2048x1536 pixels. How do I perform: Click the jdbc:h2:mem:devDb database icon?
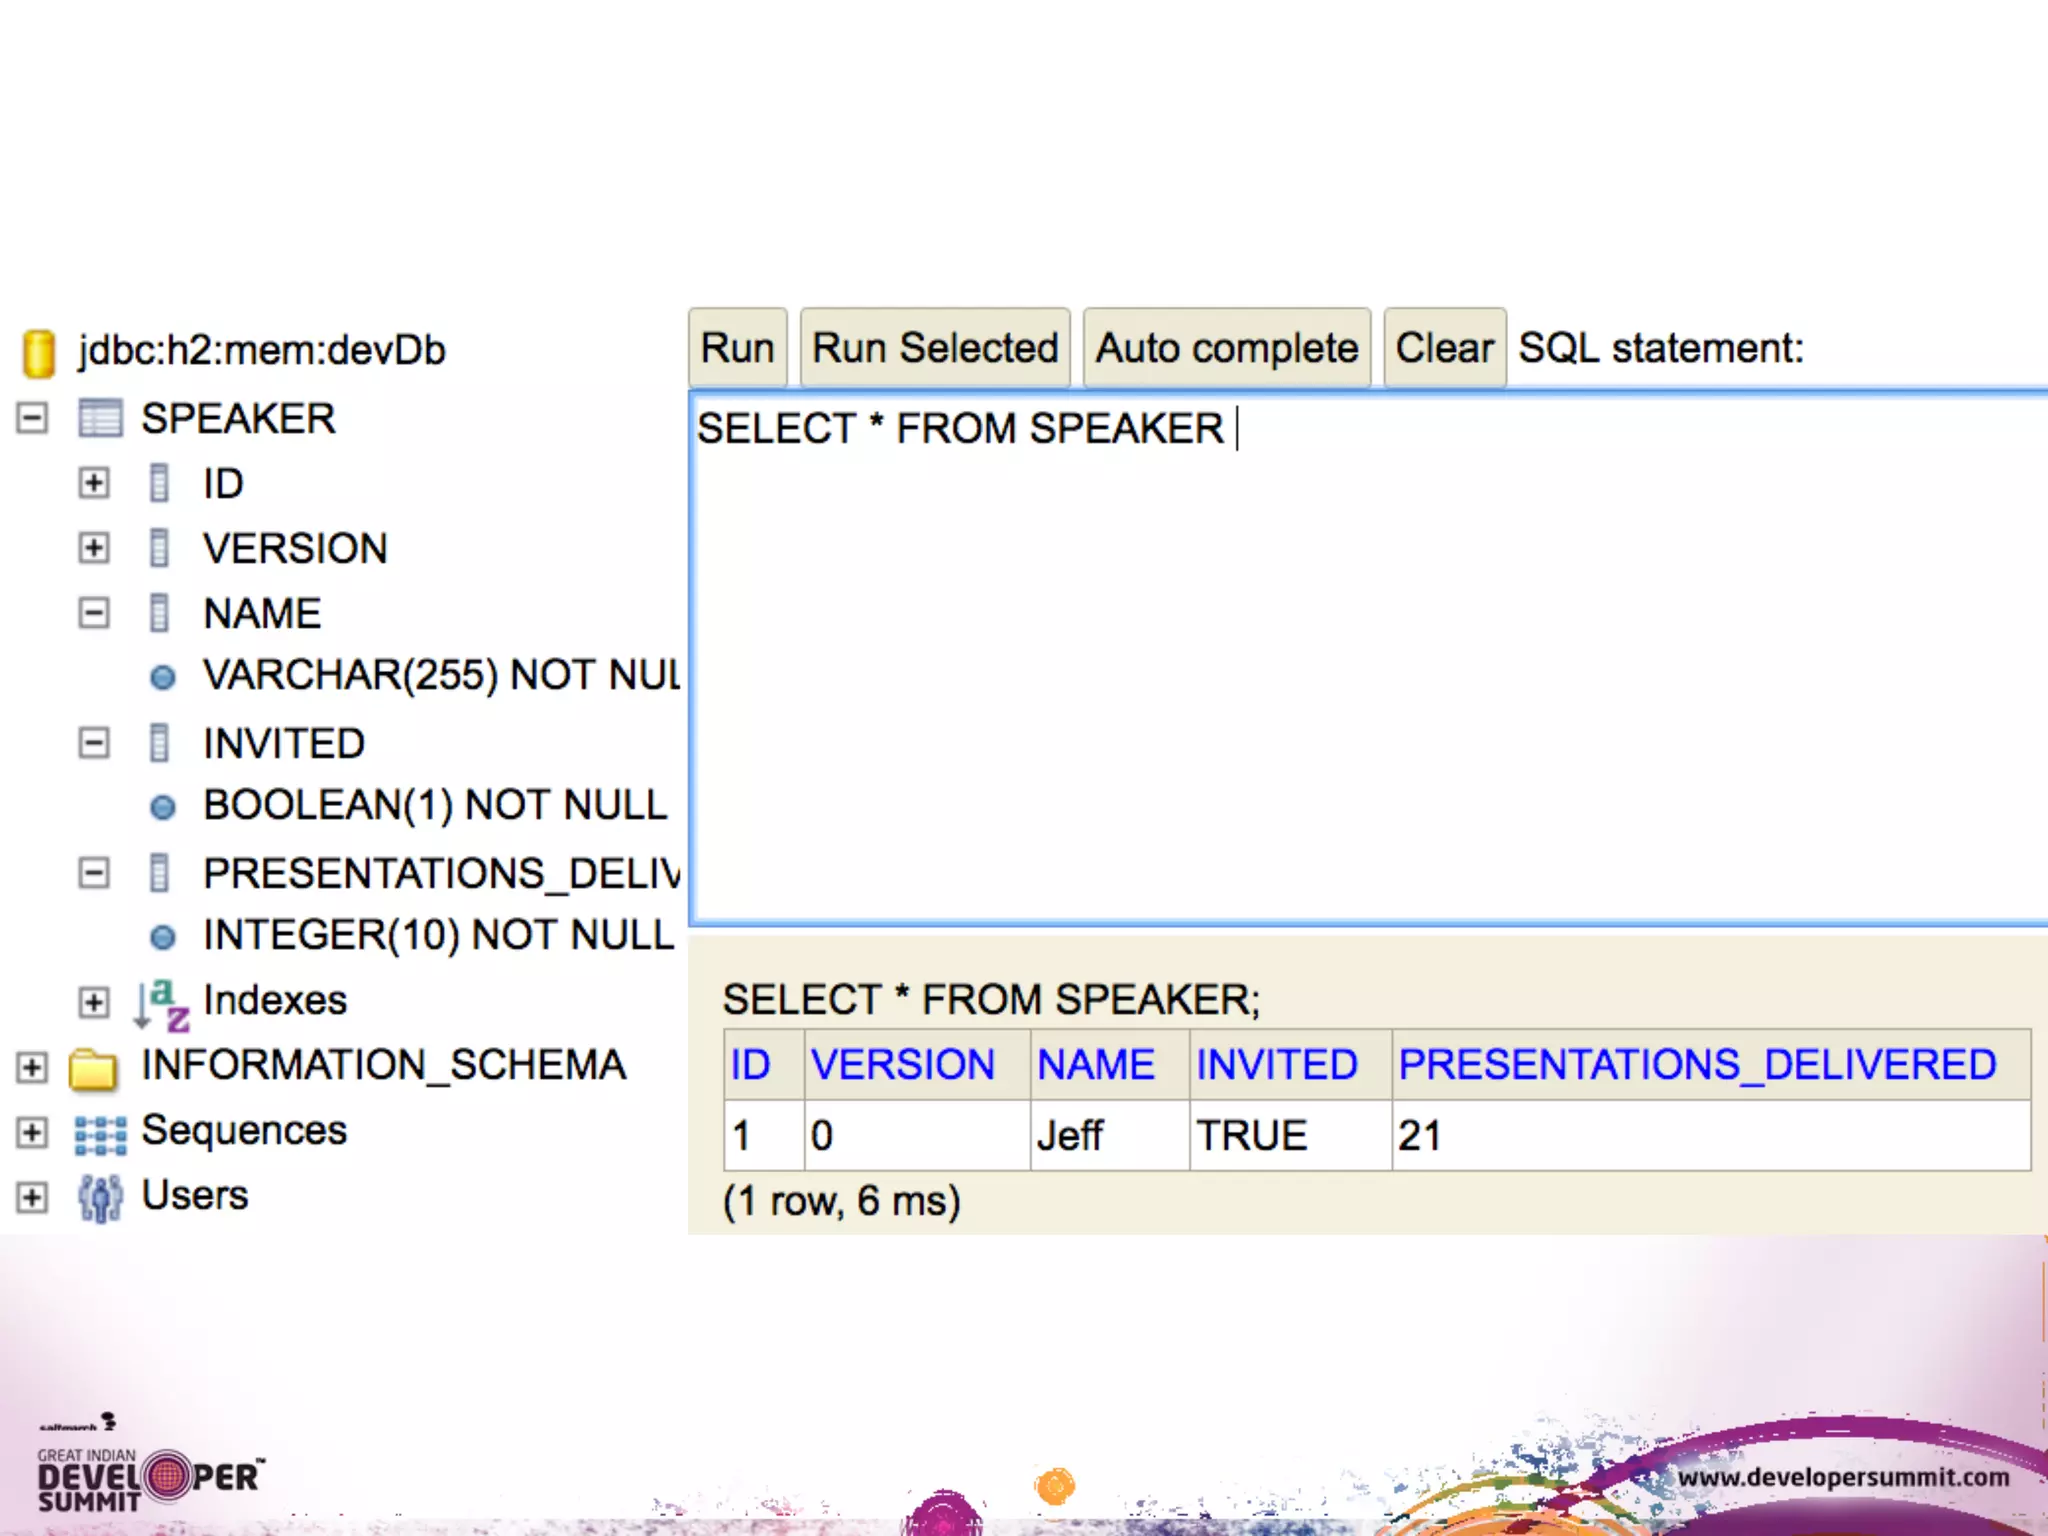click(x=38, y=353)
